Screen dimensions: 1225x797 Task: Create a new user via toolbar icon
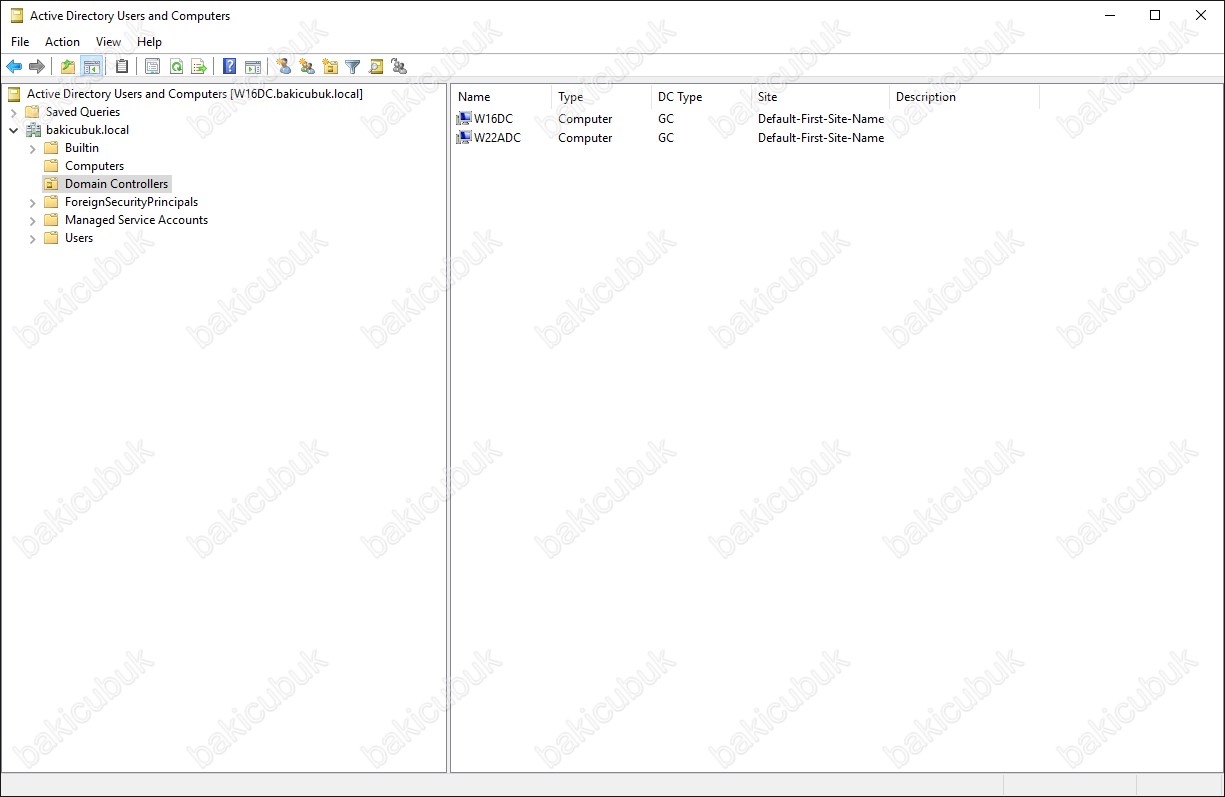coord(283,67)
